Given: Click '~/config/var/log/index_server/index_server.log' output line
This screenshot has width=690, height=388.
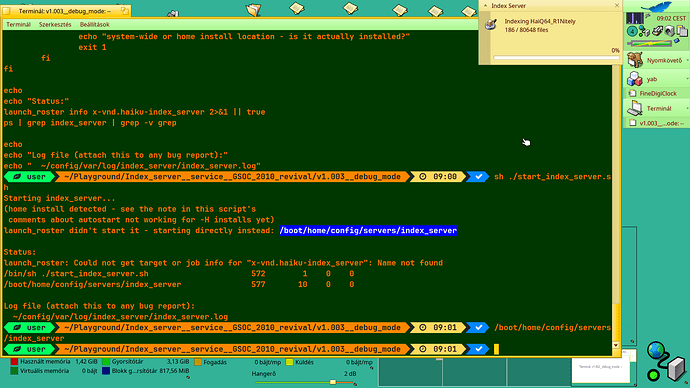Looking at the screenshot, I should tap(120, 317).
